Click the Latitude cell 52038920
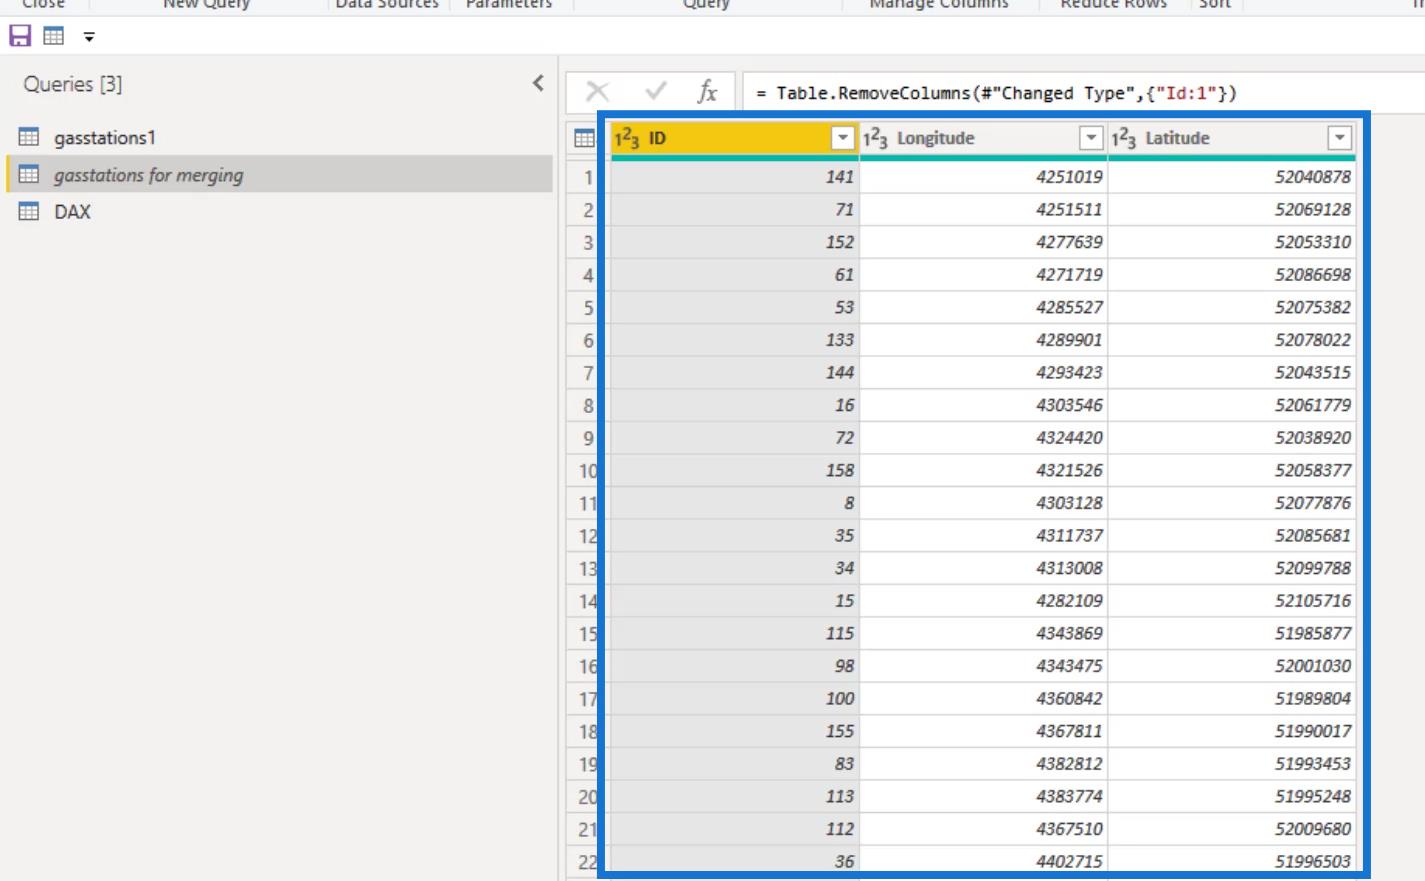This screenshot has height=881, width=1425. pos(1231,438)
